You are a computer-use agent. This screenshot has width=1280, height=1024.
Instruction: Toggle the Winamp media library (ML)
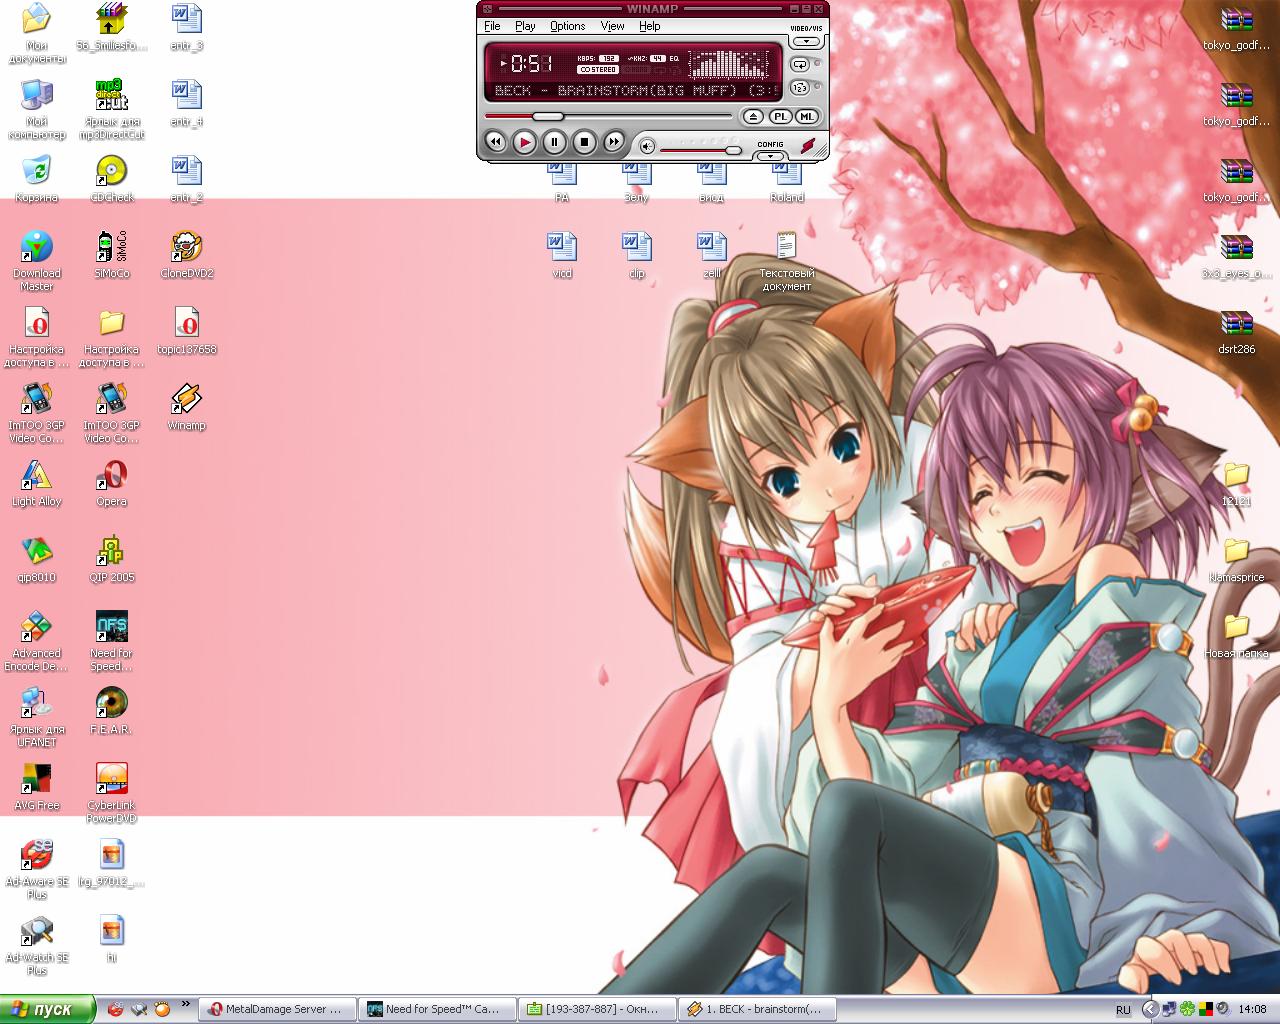[806, 117]
